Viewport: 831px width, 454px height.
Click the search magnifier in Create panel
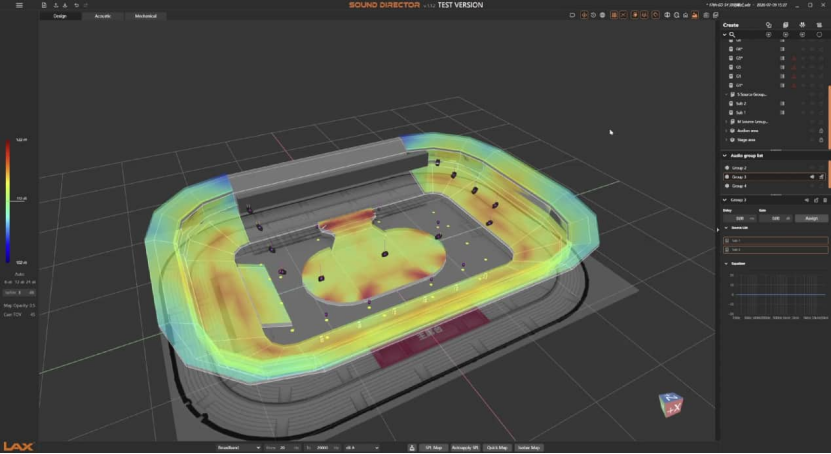point(732,34)
